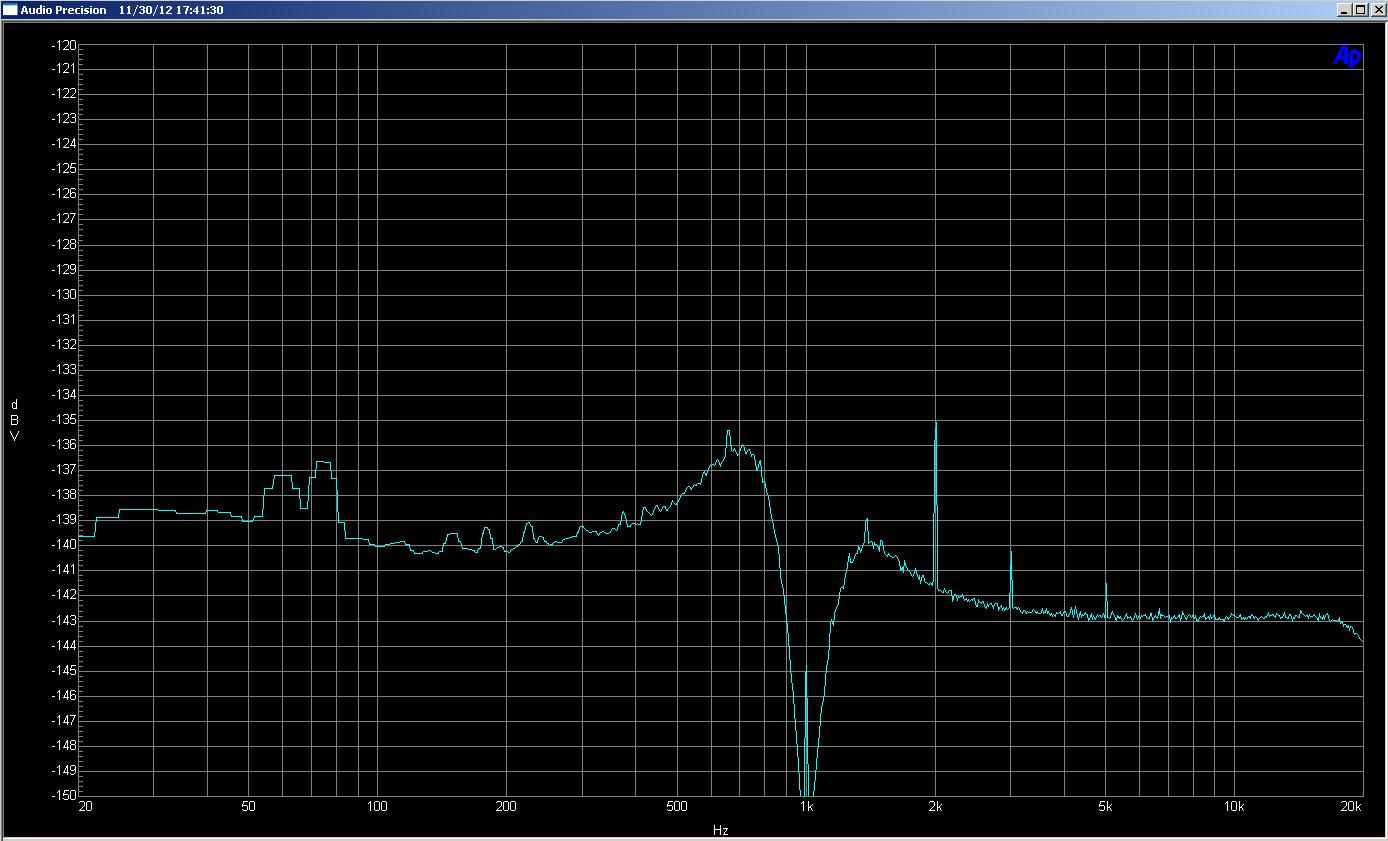Viewport: 1388px width, 841px height.
Task: Click the dBV vertical axis unit label
Action: (x=14, y=420)
